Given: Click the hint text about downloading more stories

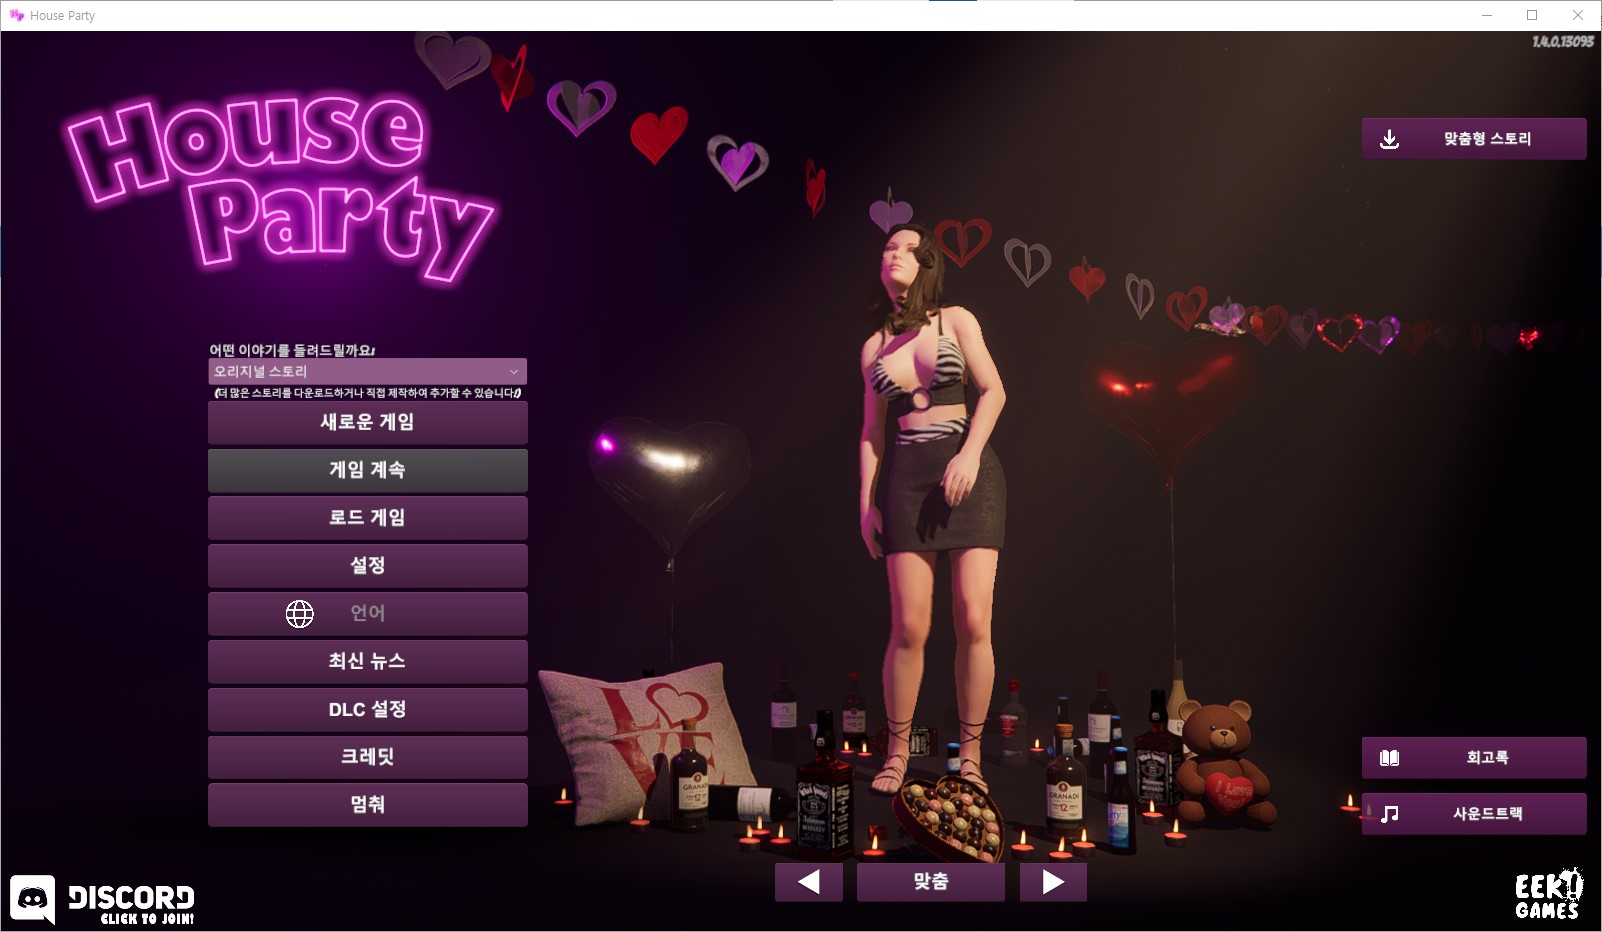Looking at the screenshot, I should (367, 393).
